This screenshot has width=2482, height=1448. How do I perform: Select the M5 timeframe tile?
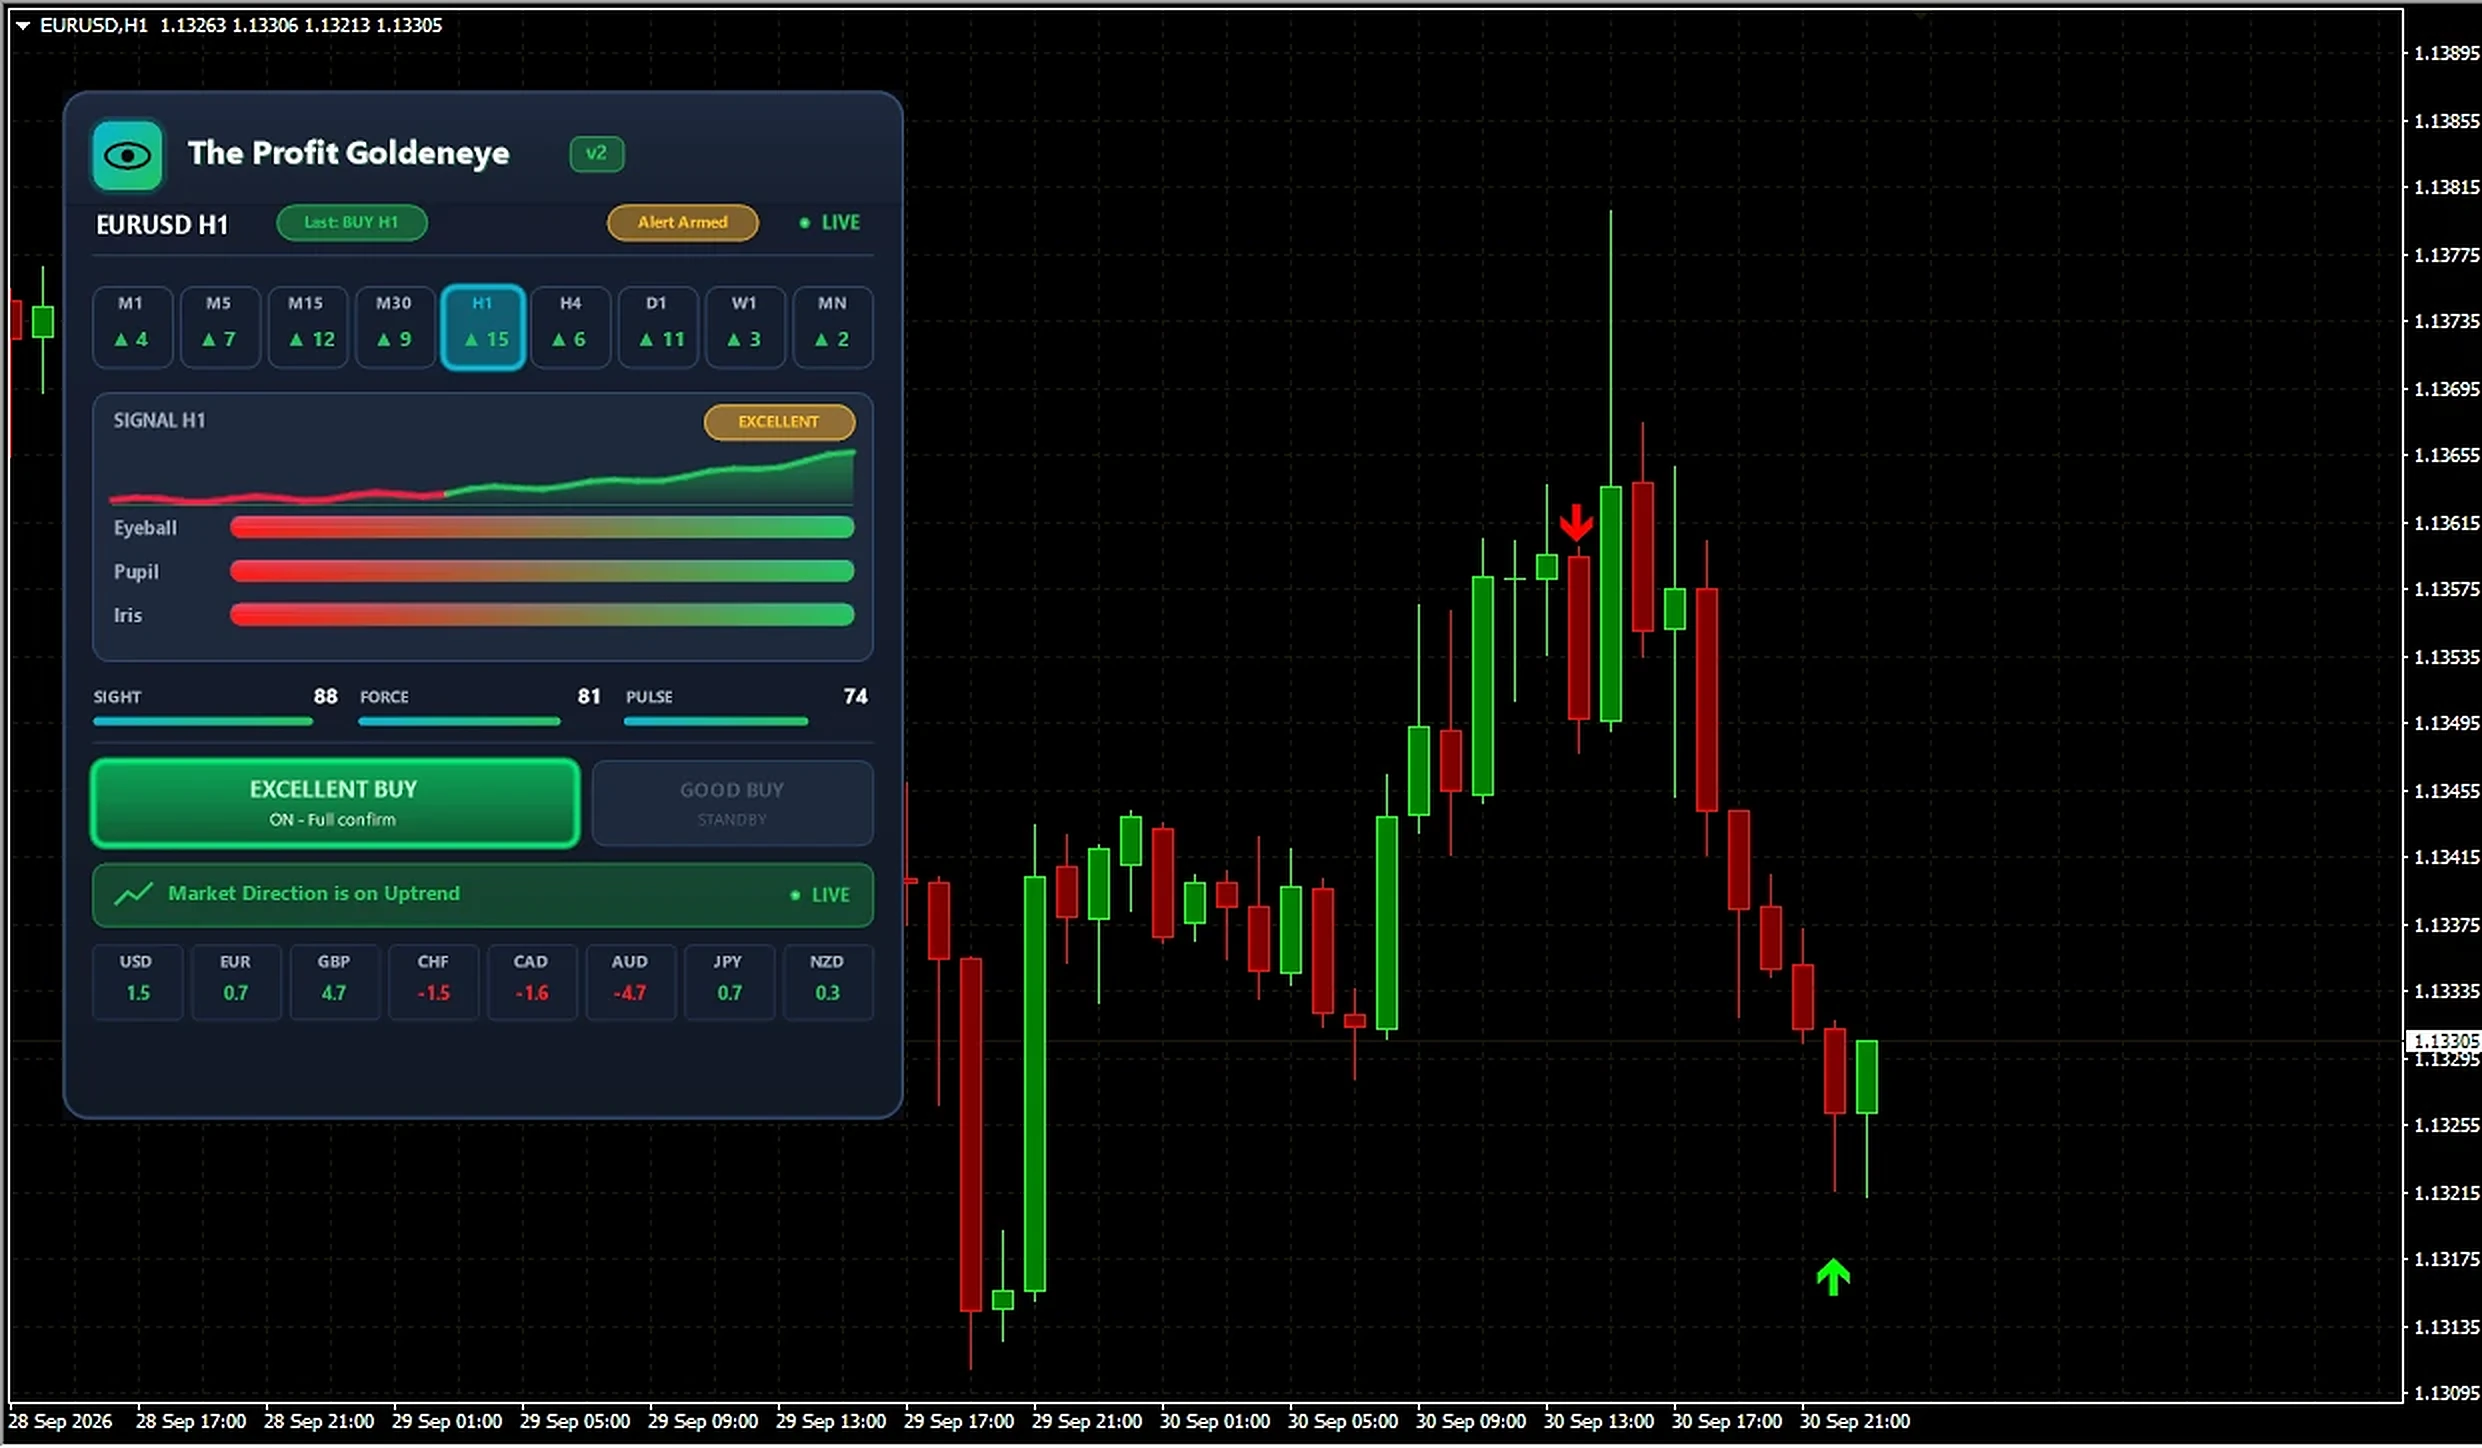(x=219, y=327)
